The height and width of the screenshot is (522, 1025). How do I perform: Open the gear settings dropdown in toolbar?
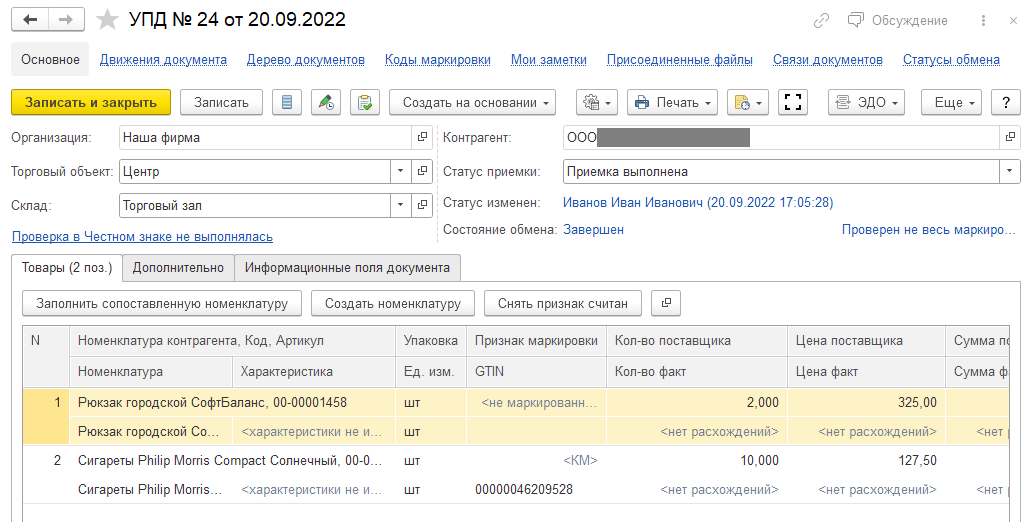coord(597,102)
